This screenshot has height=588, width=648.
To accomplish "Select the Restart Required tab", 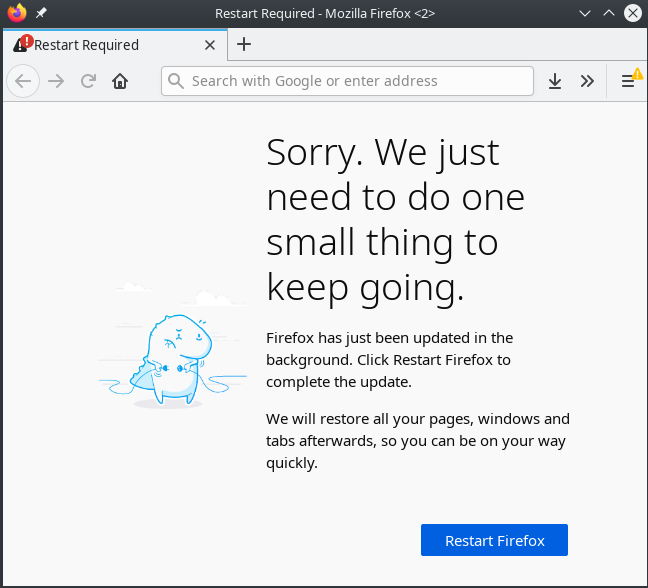I will click(115, 45).
